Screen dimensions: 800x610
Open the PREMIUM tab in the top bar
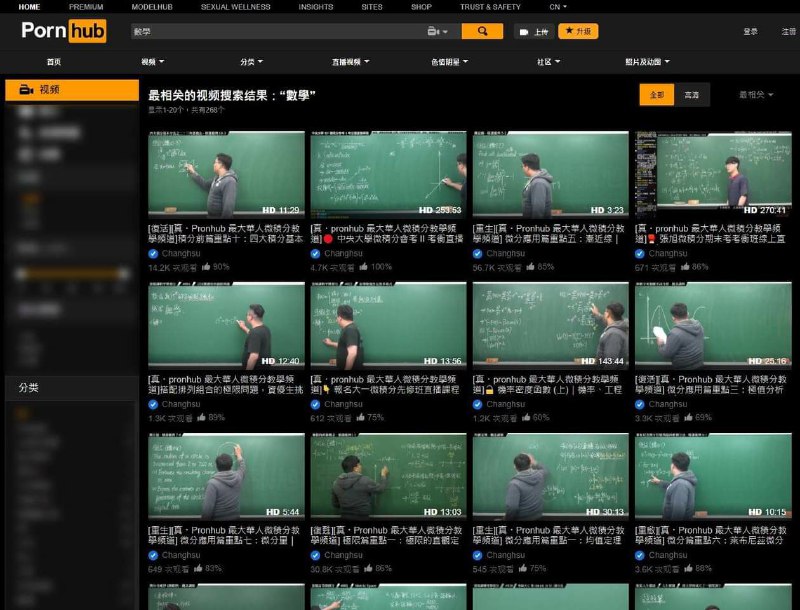tap(86, 7)
